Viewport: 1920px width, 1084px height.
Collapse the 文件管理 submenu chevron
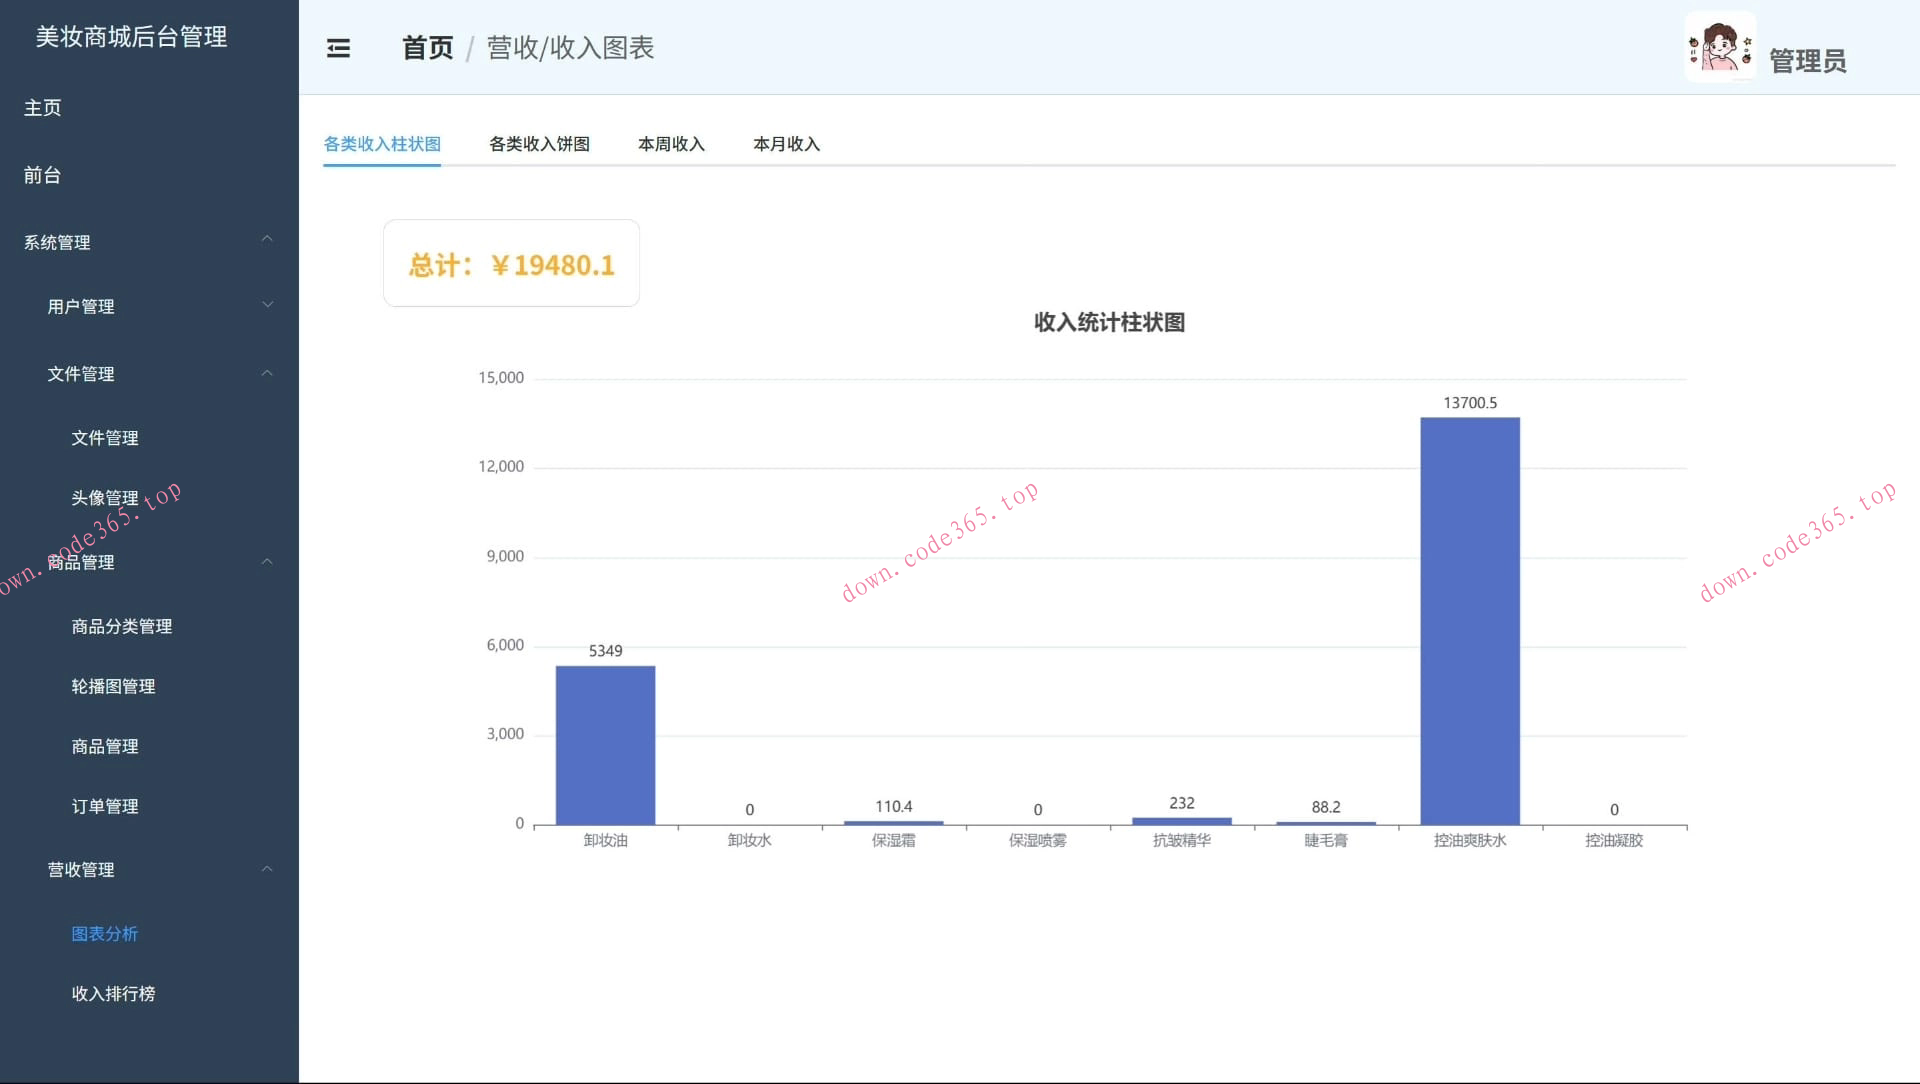[267, 373]
